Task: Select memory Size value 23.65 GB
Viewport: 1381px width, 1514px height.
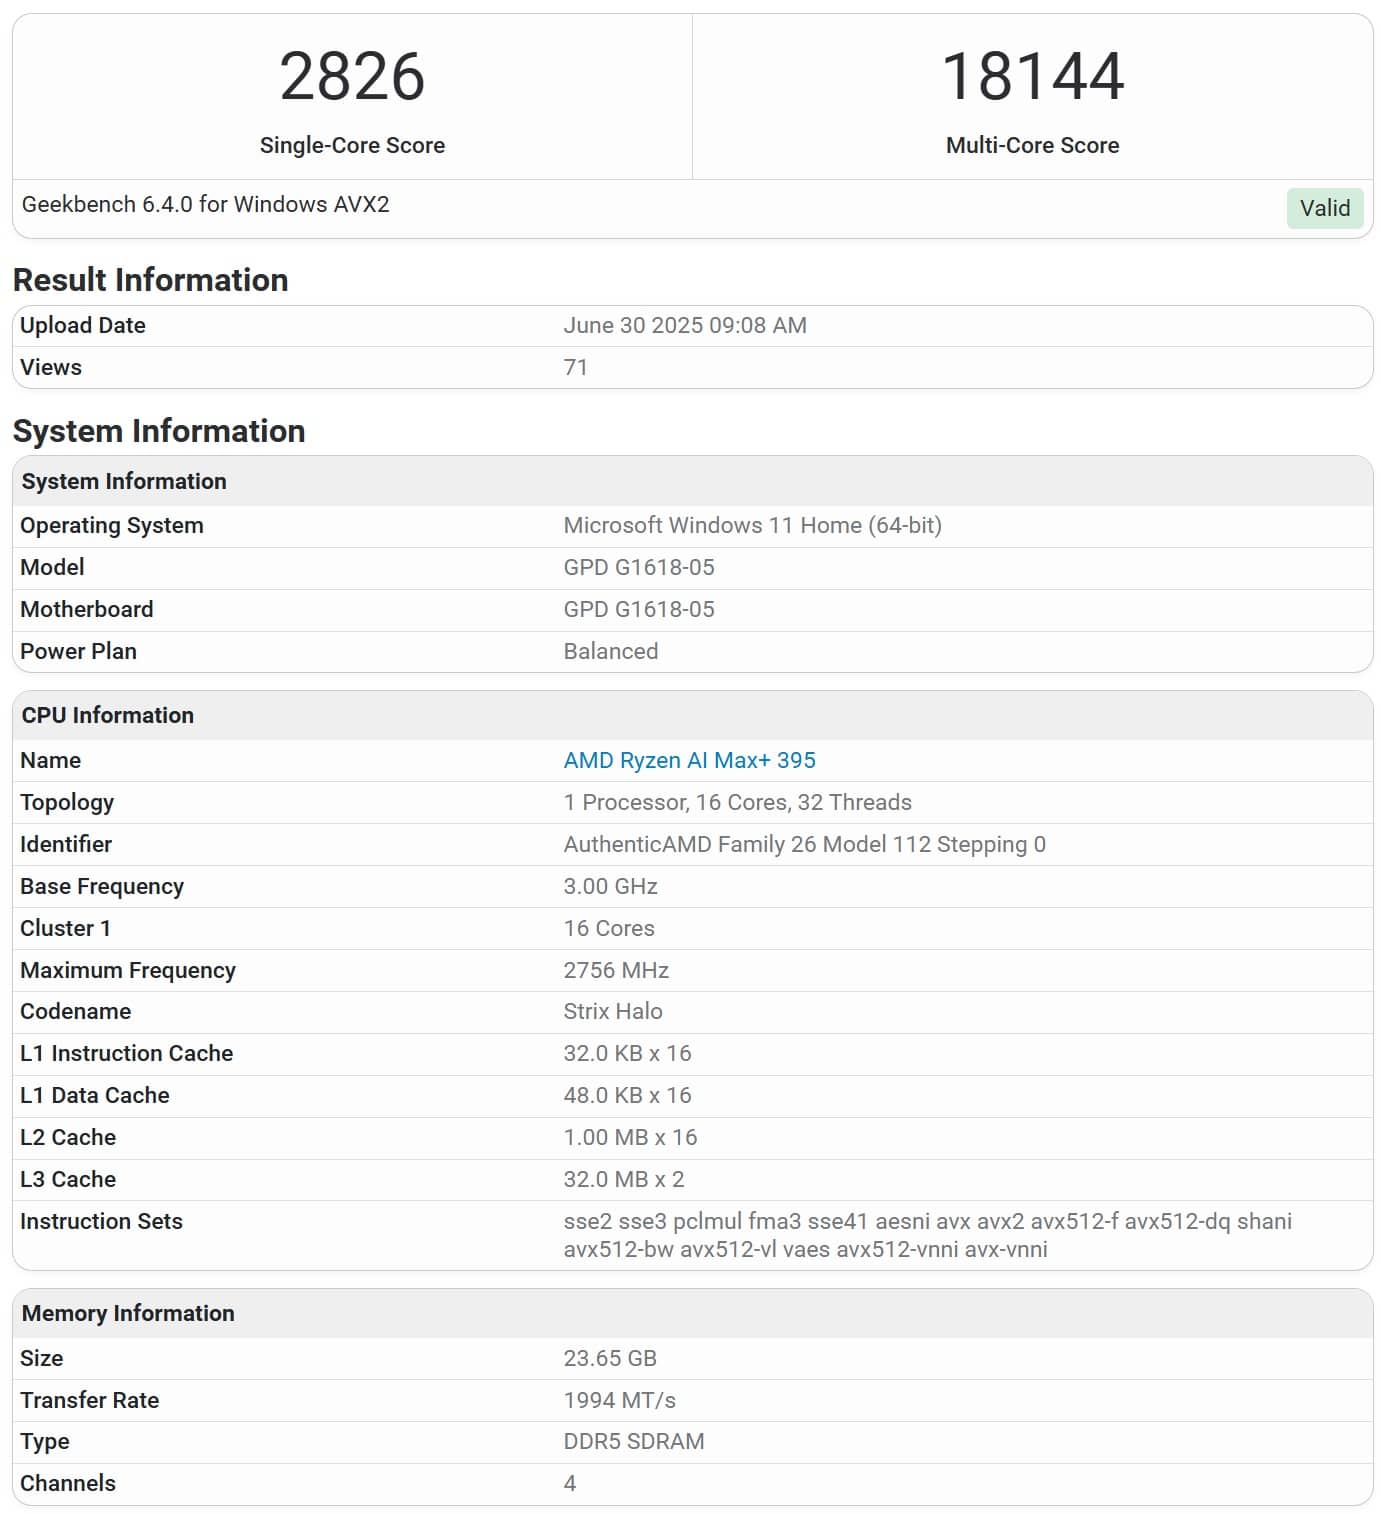Action: [x=610, y=1358]
